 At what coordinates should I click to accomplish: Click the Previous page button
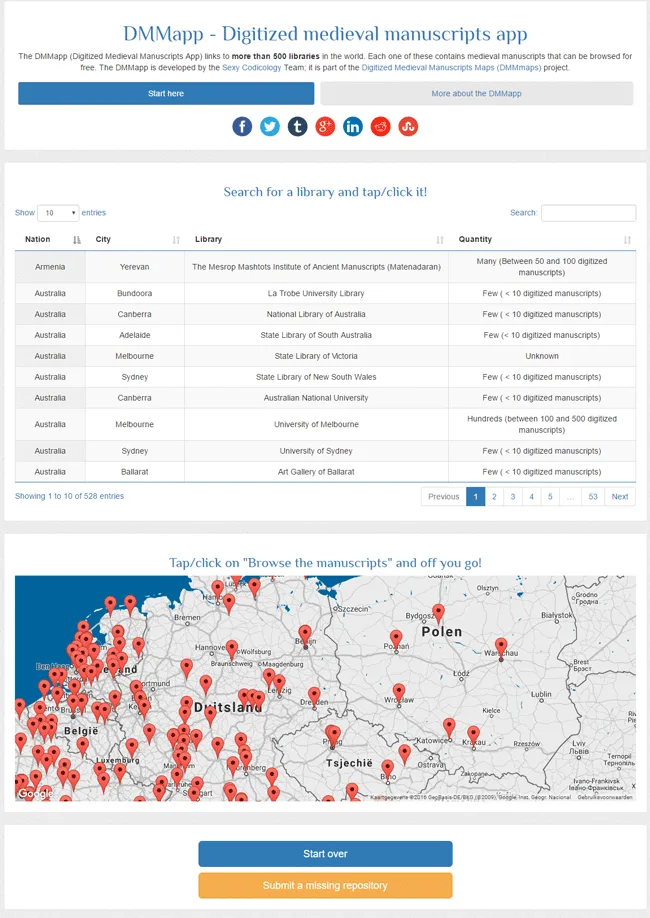click(x=444, y=496)
